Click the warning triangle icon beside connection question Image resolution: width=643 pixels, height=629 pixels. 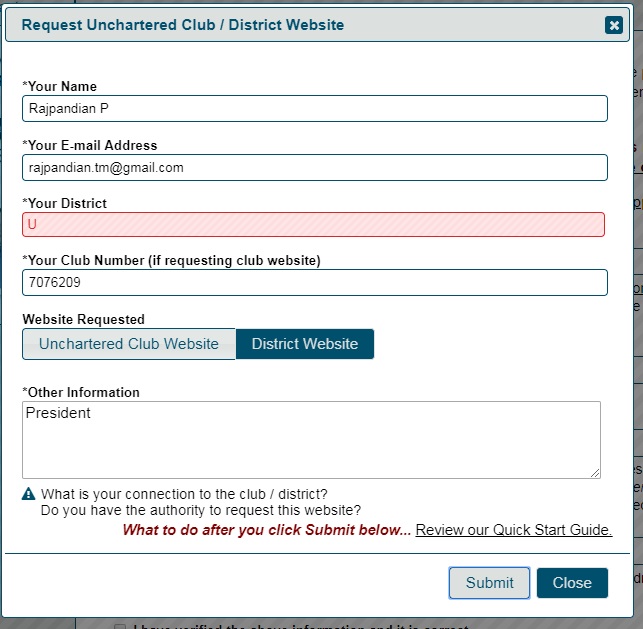[28, 494]
